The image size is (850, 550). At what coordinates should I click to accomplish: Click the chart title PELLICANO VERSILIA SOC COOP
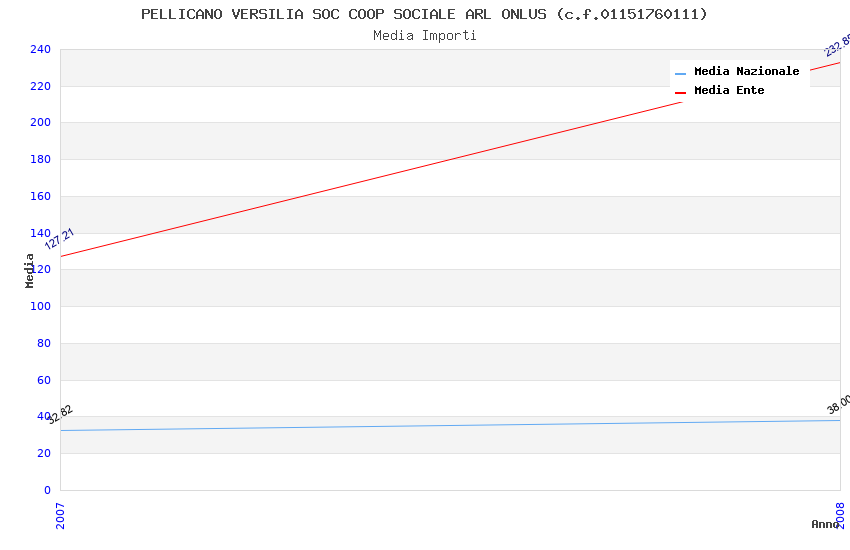(424, 14)
